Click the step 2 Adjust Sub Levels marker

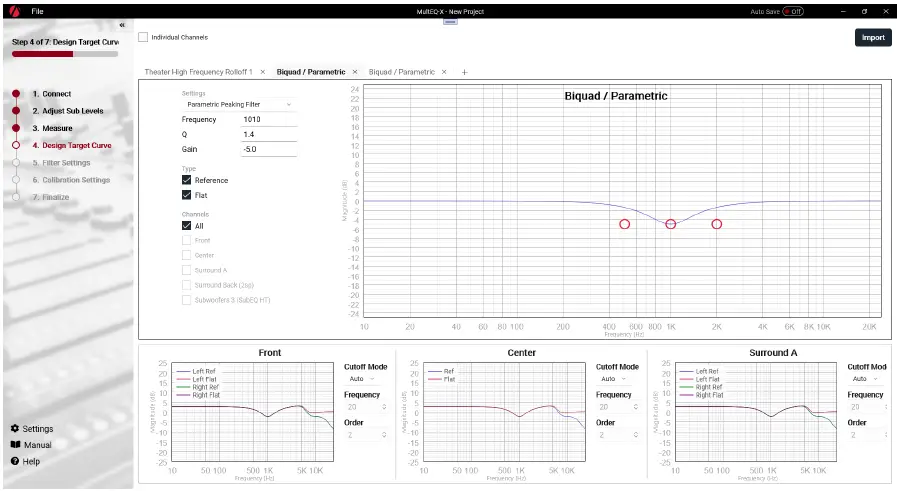pyautogui.click(x=16, y=111)
